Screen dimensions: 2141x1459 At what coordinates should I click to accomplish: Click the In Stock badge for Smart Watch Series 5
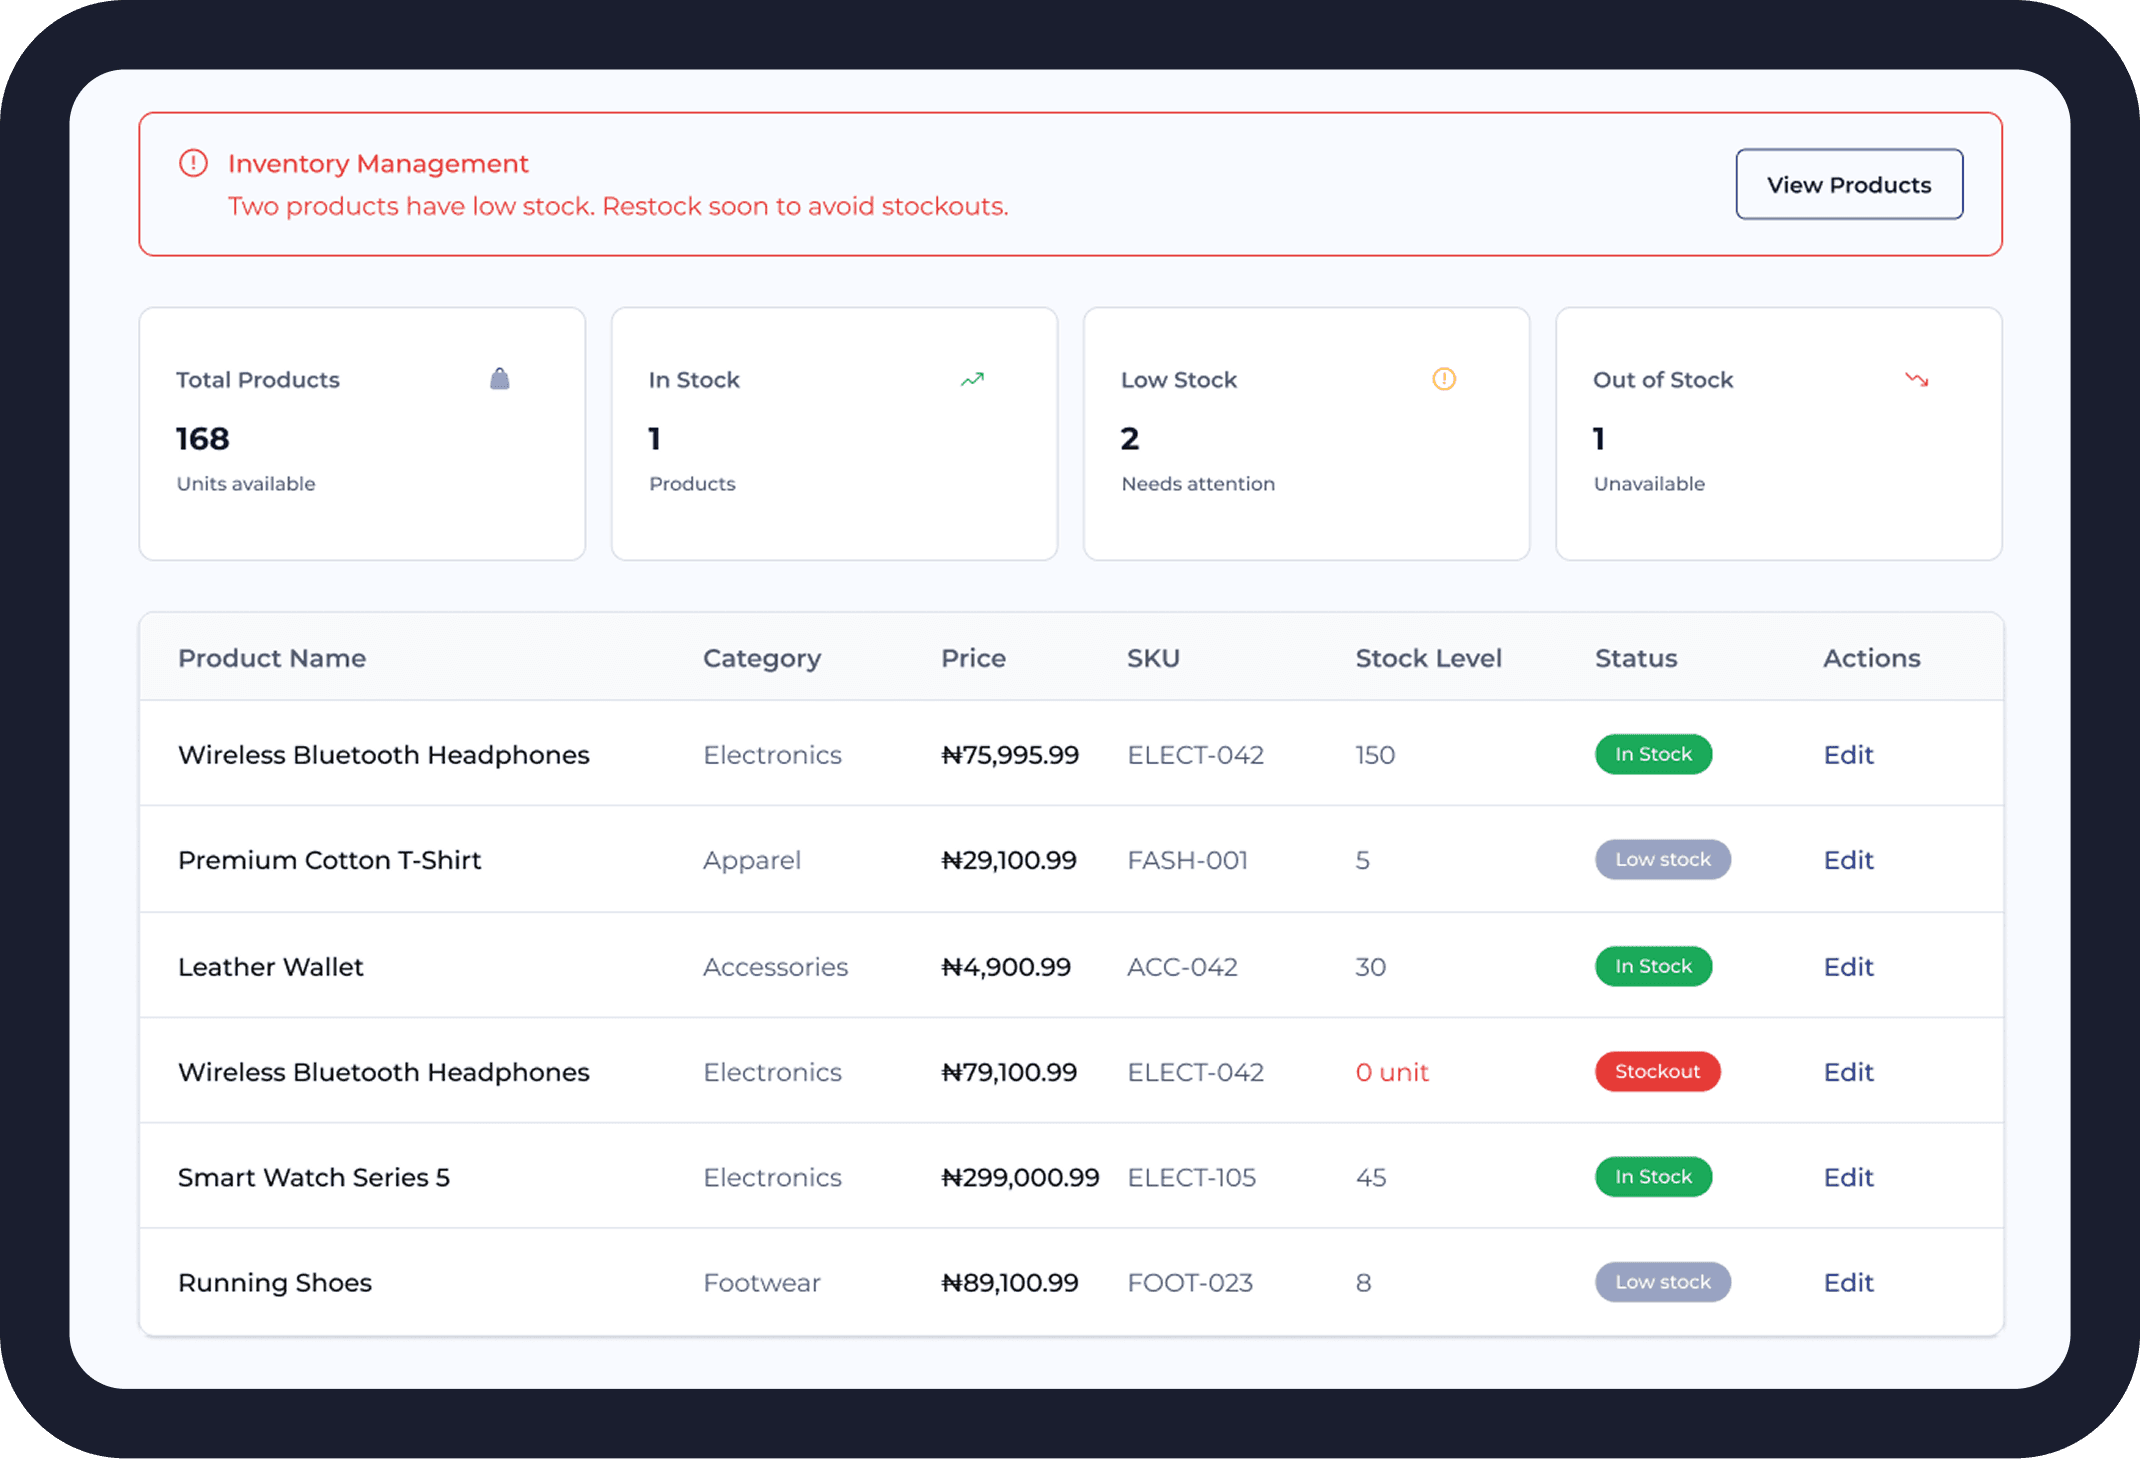[x=1653, y=1176]
